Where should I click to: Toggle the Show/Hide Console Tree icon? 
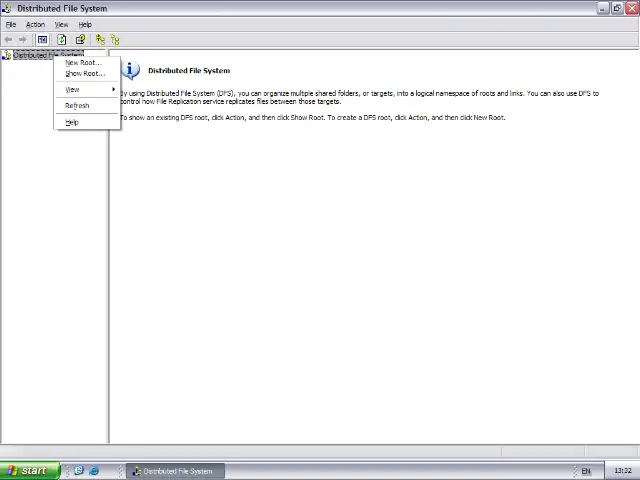(42, 40)
